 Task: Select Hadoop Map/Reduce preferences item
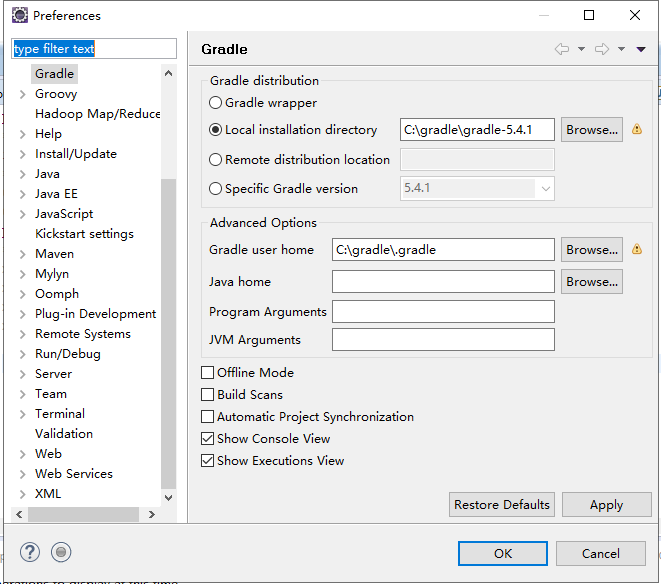pos(97,114)
